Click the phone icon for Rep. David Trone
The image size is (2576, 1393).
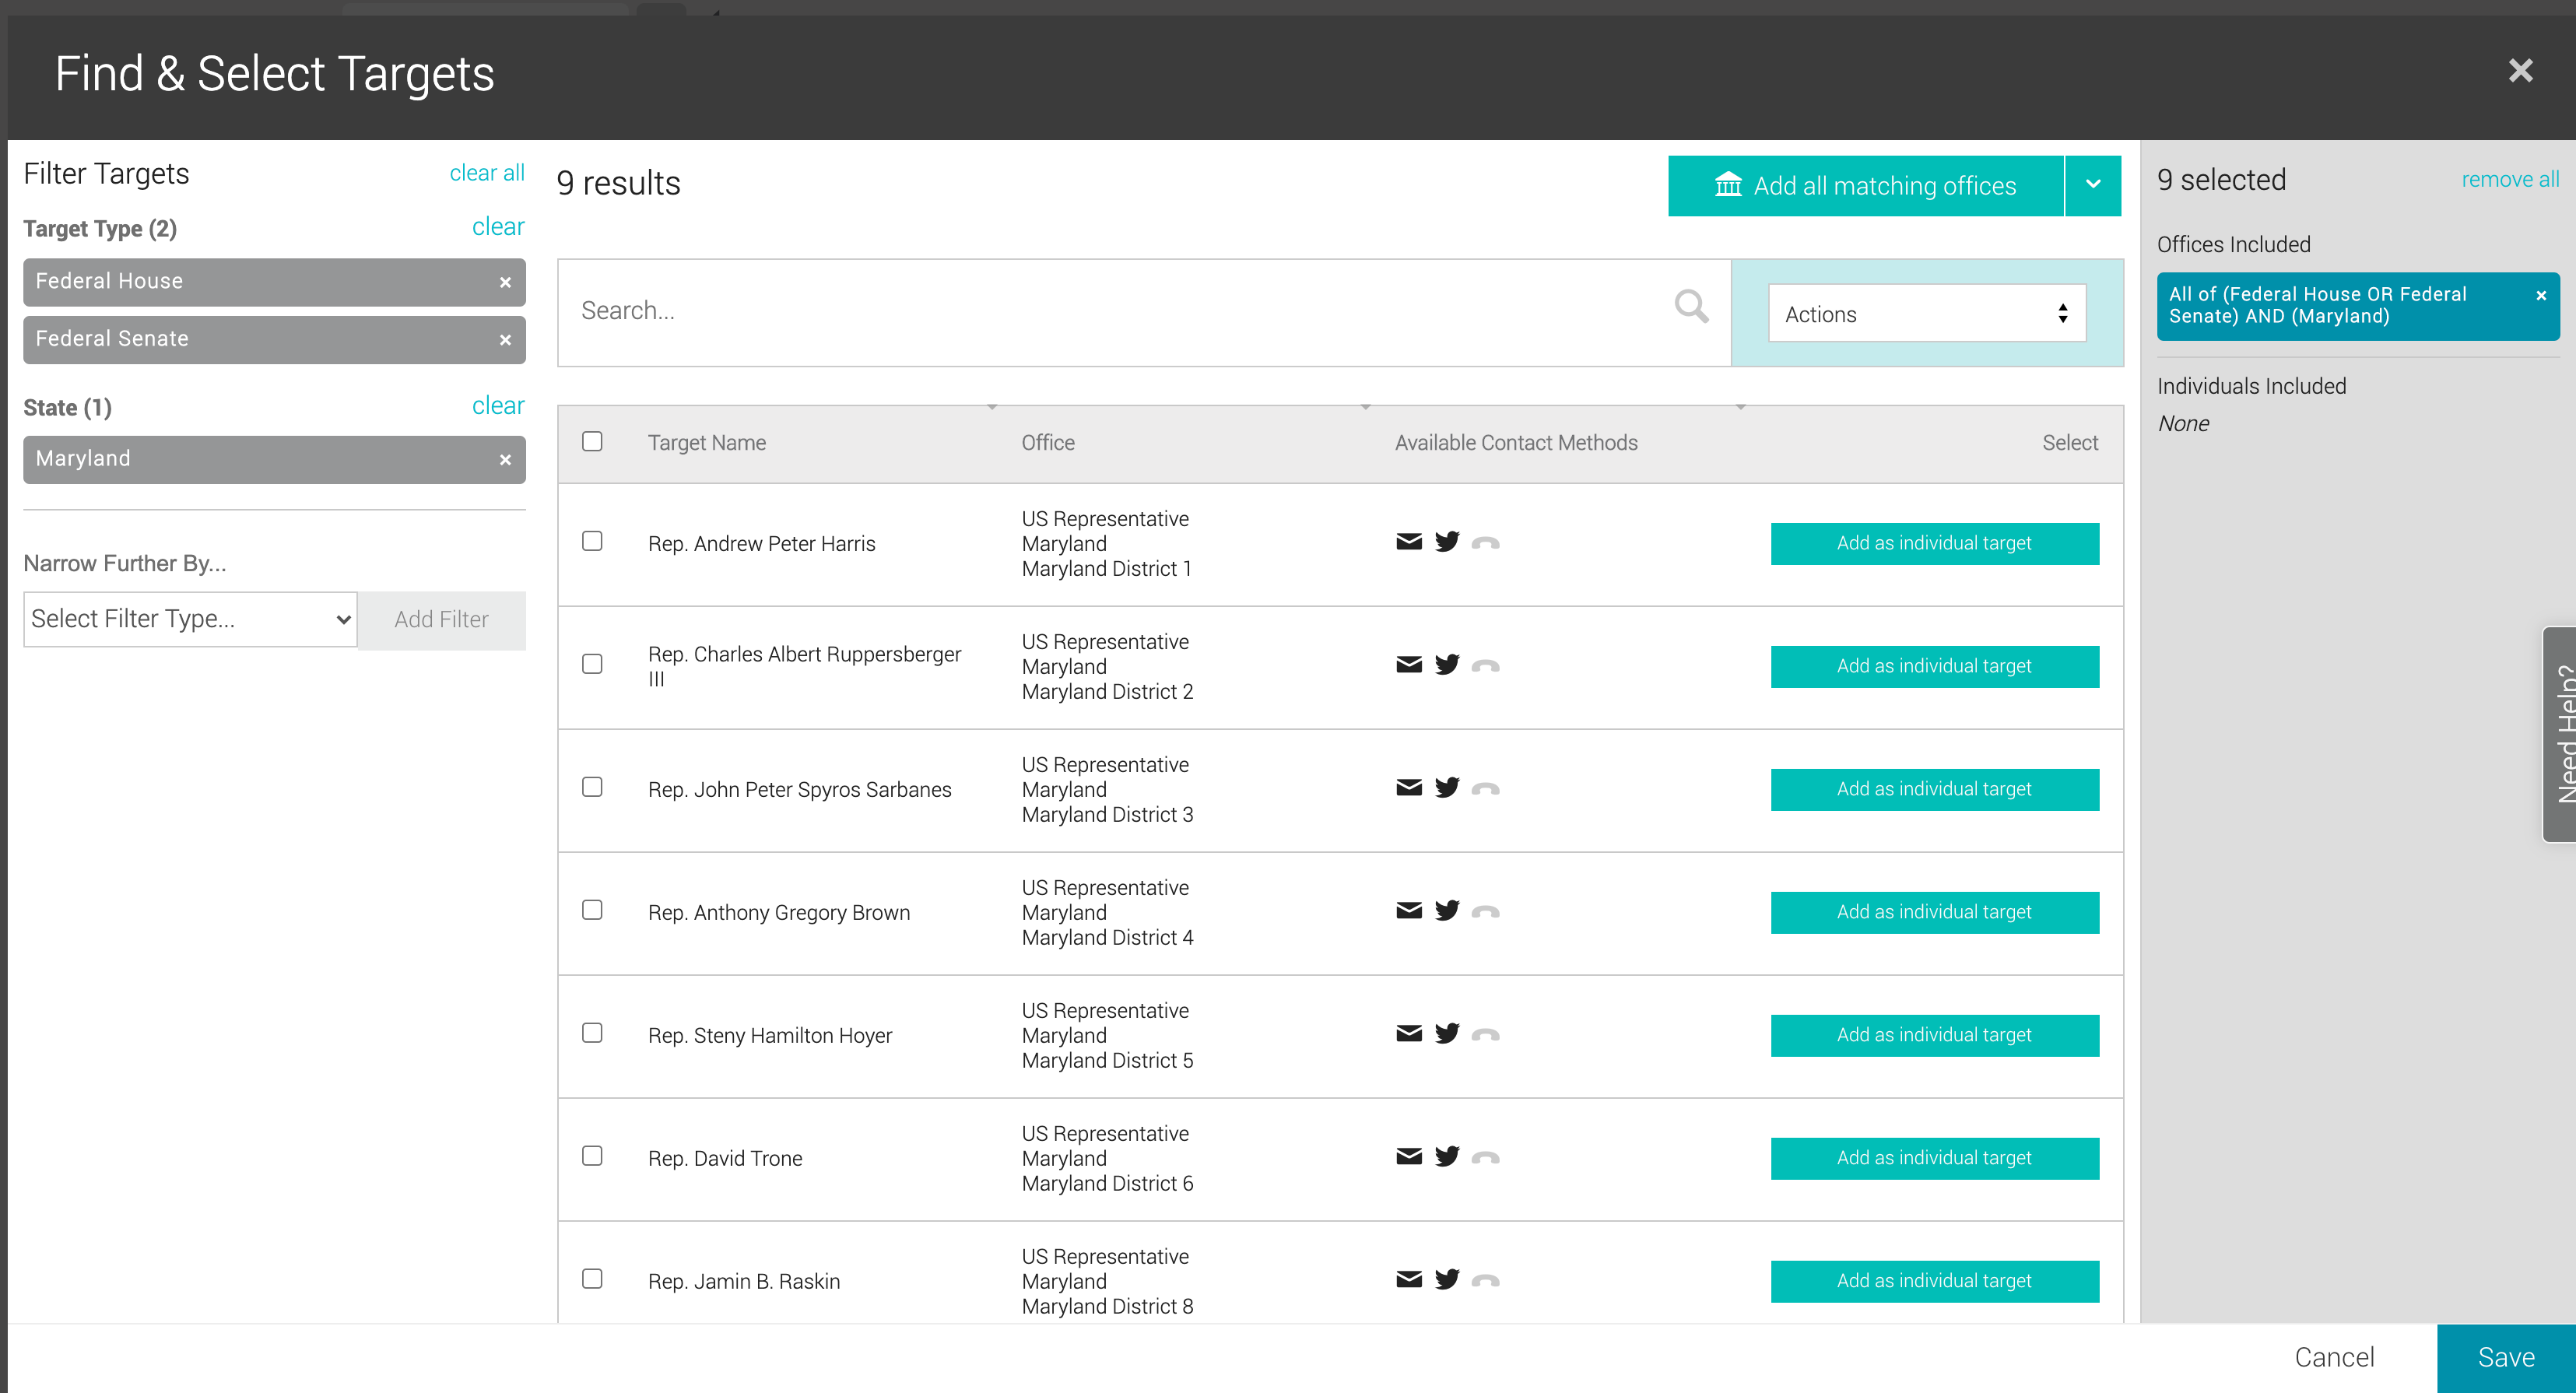point(1486,1158)
